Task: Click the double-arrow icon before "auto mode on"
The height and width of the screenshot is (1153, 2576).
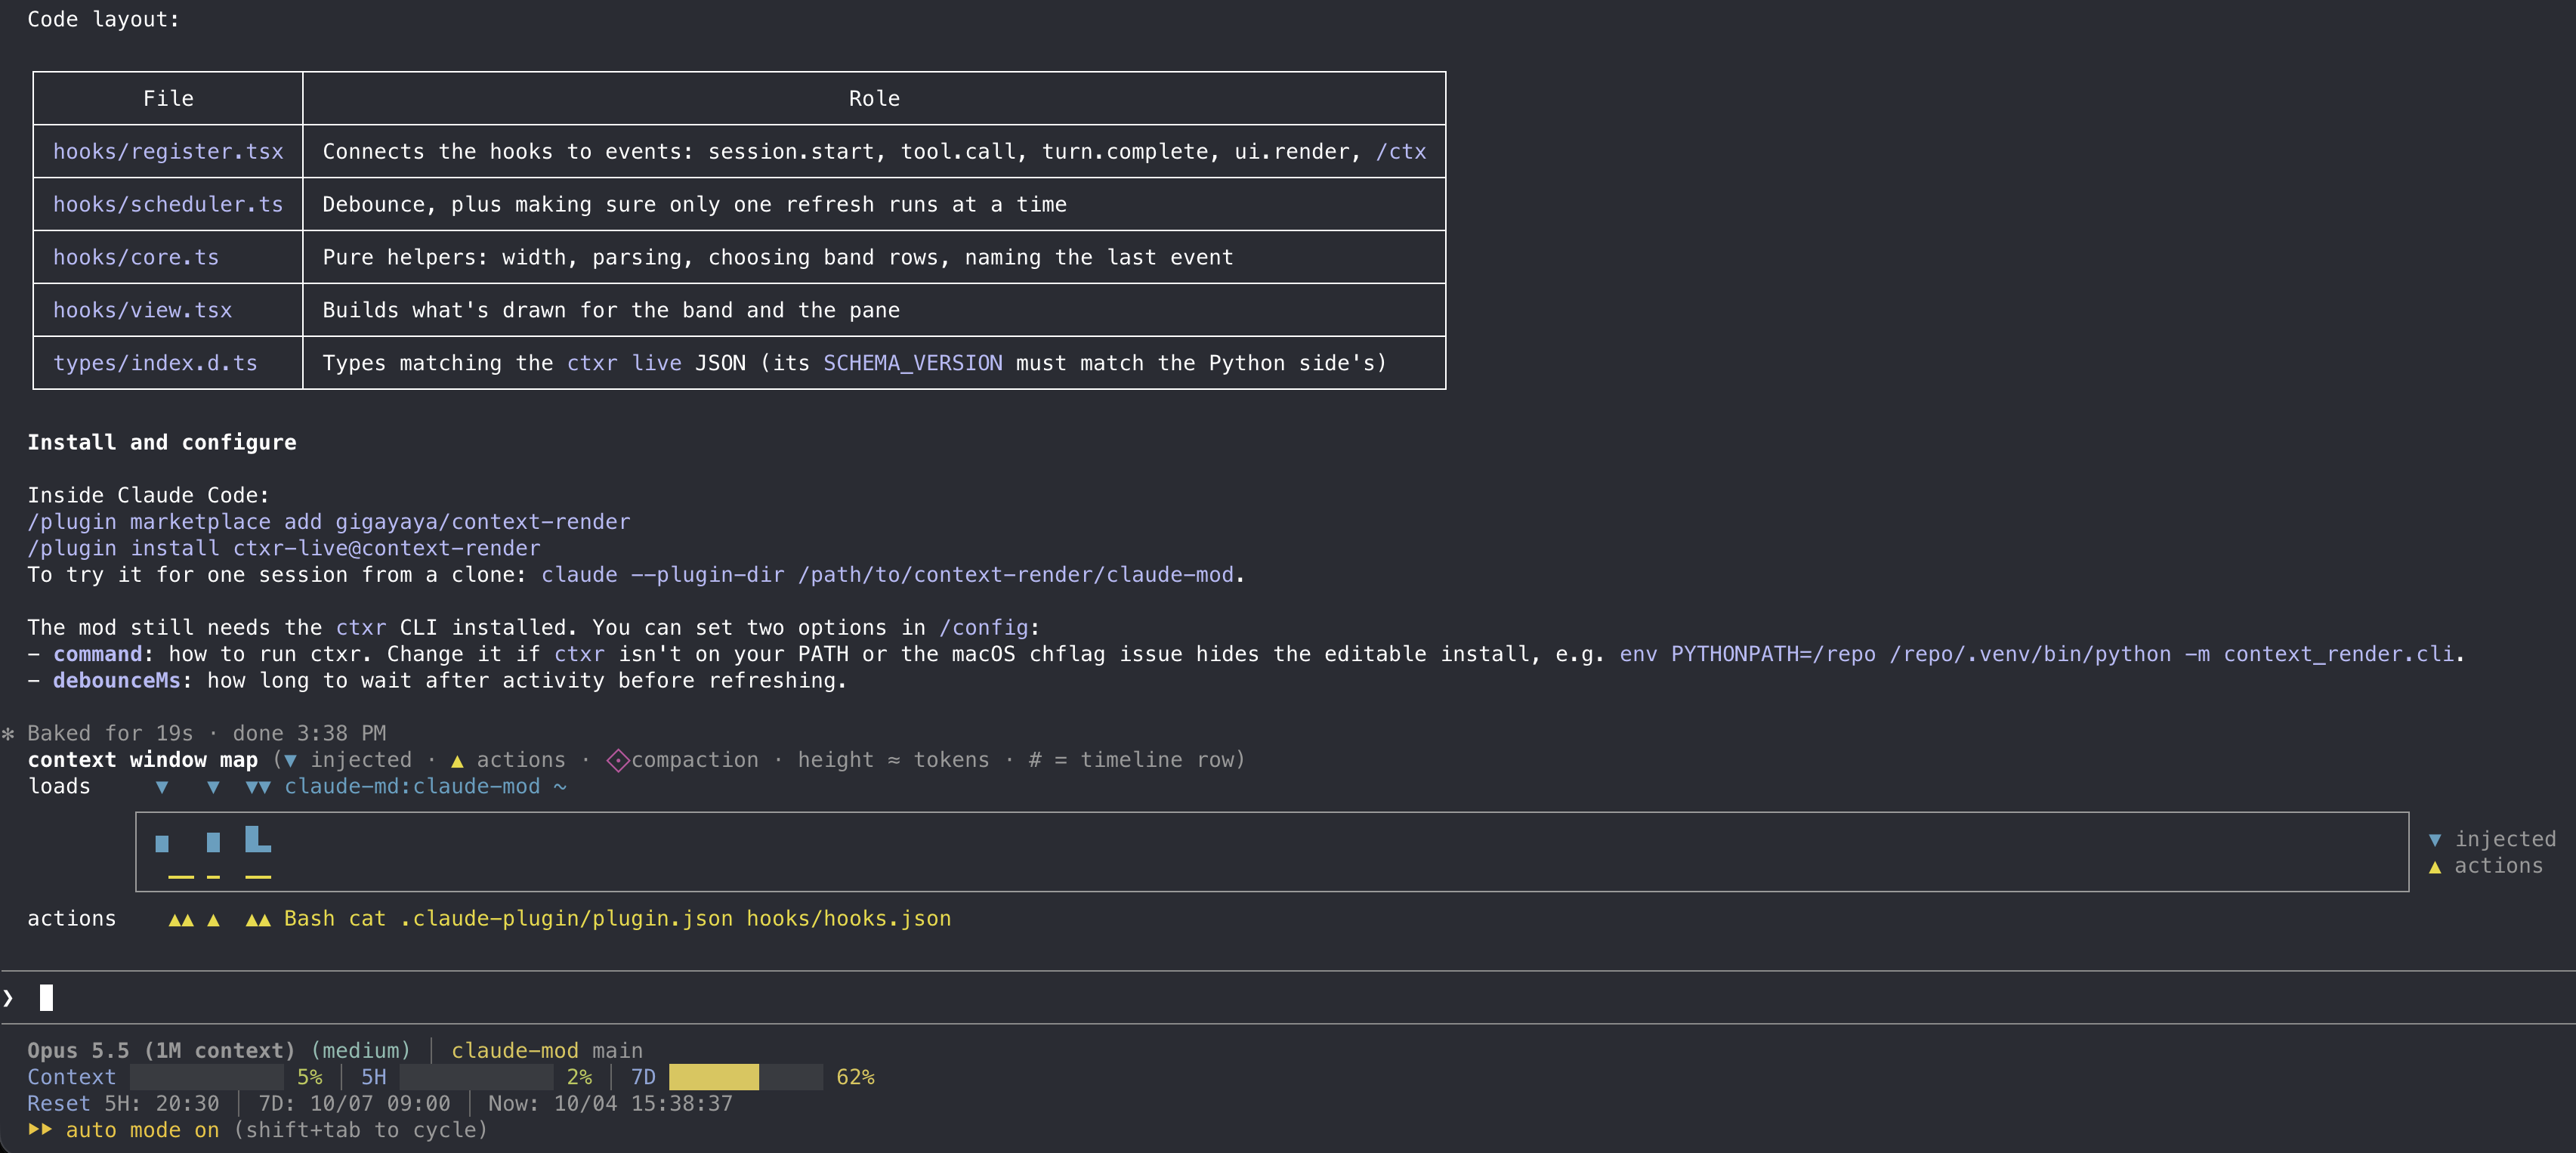Action: coord(40,1129)
